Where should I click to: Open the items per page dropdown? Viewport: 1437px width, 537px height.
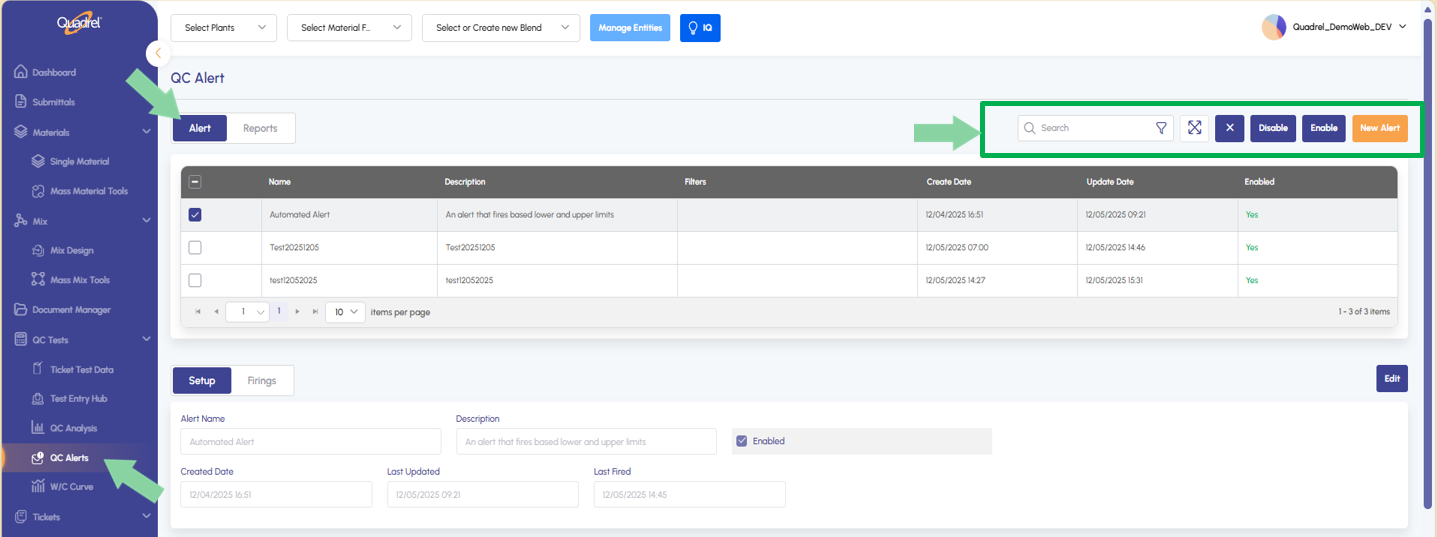click(x=346, y=312)
